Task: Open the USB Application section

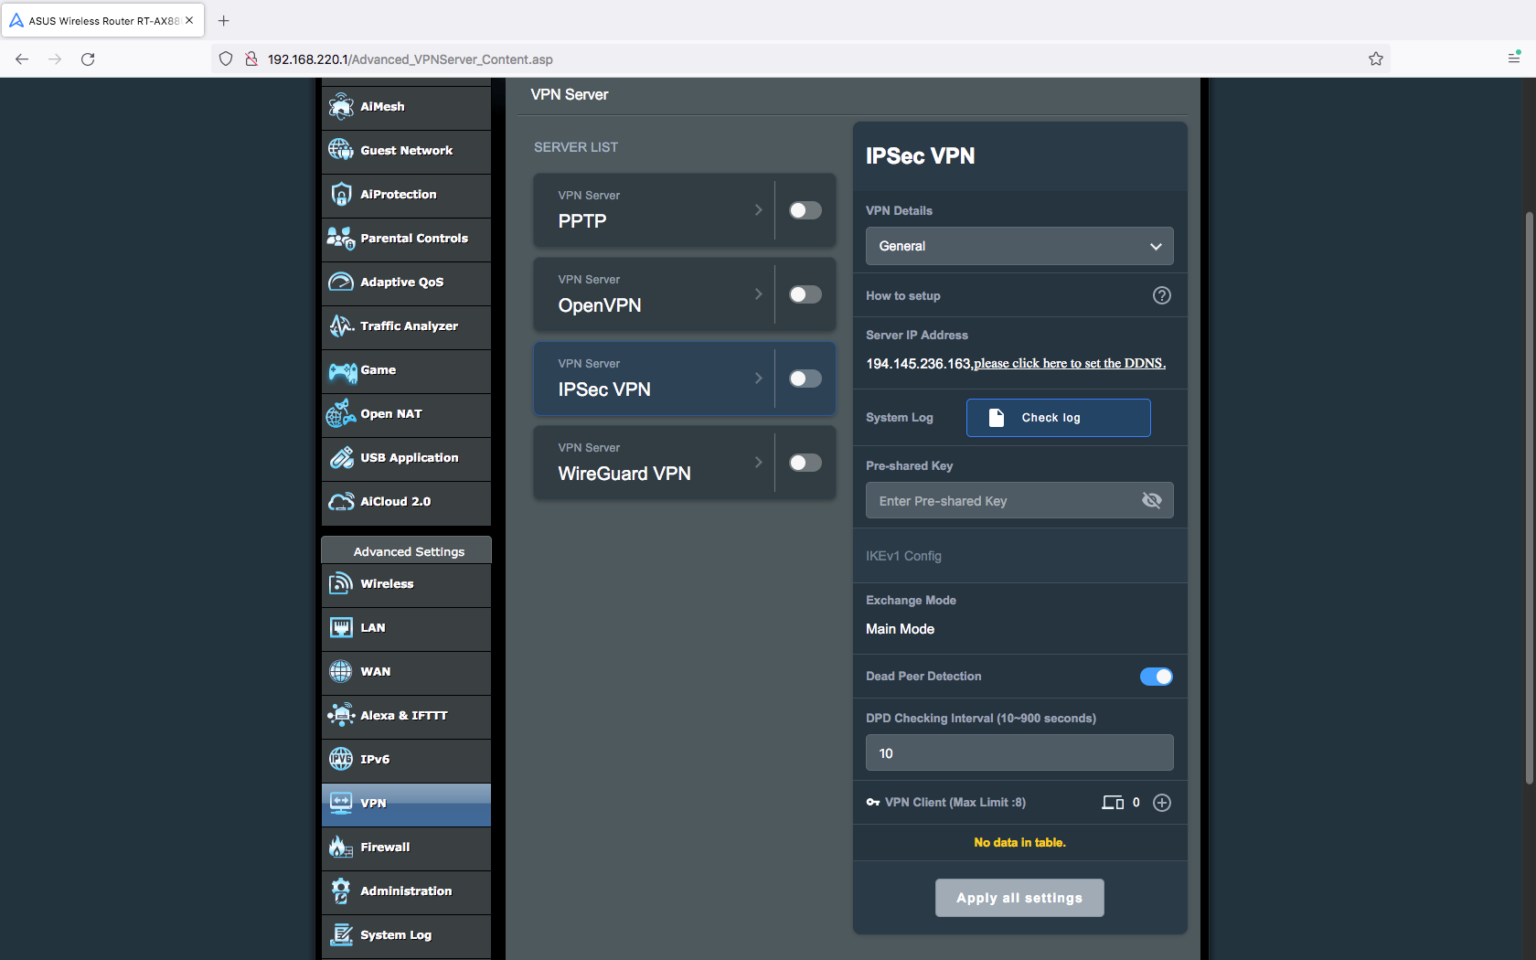Action: coord(341,457)
